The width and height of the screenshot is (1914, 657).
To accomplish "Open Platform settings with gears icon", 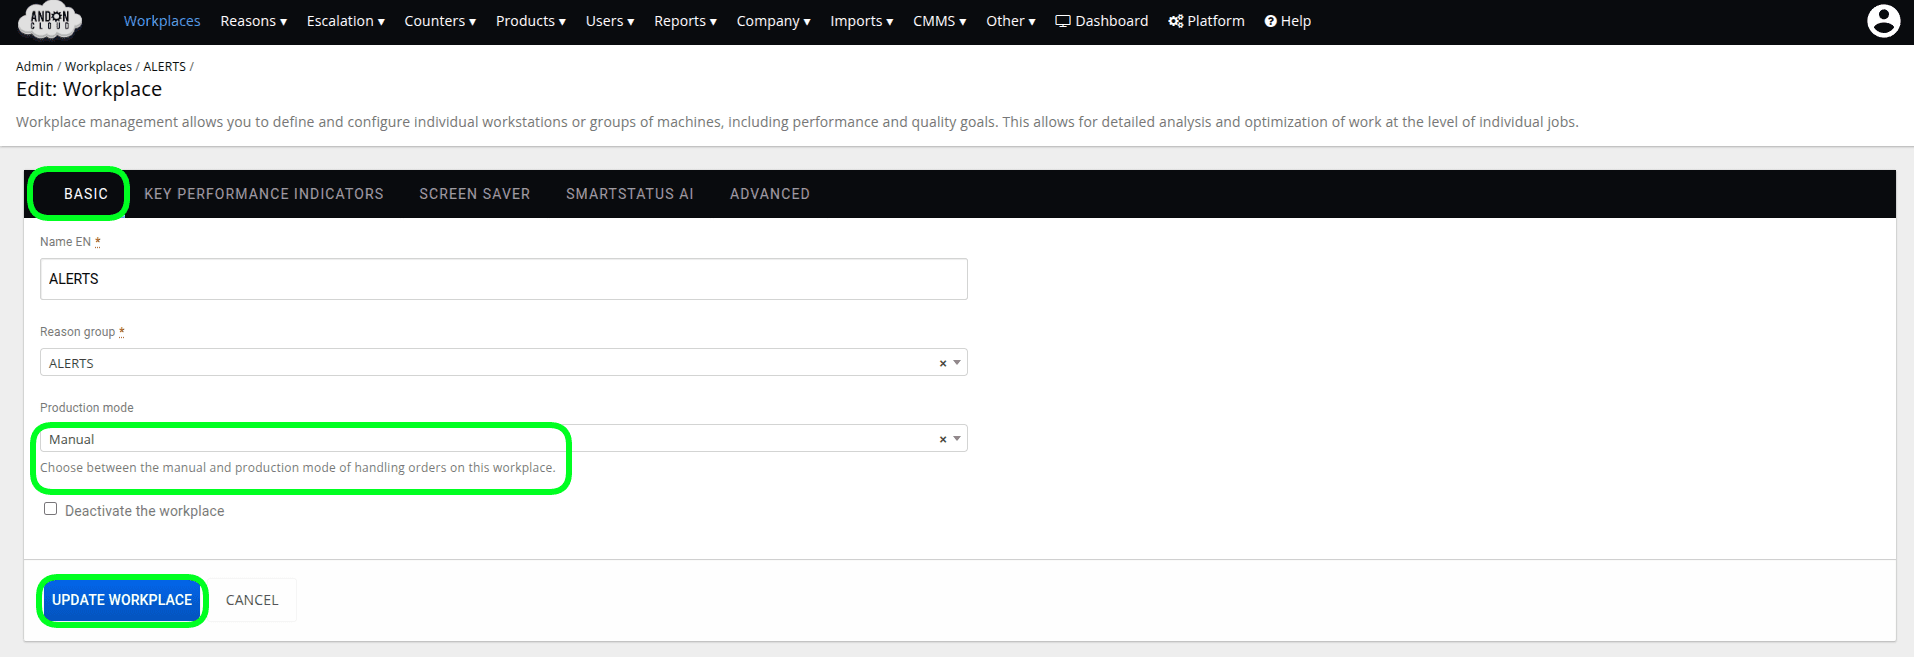I will click(1206, 21).
